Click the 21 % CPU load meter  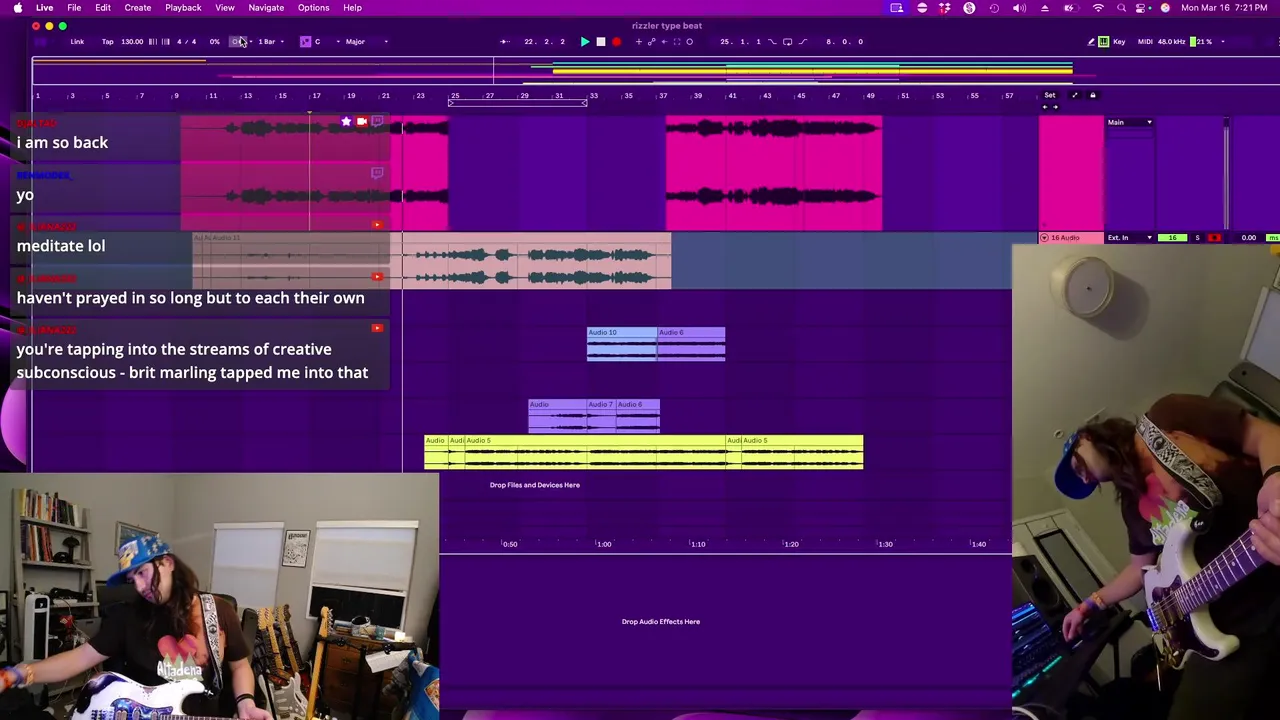[x=1204, y=42]
